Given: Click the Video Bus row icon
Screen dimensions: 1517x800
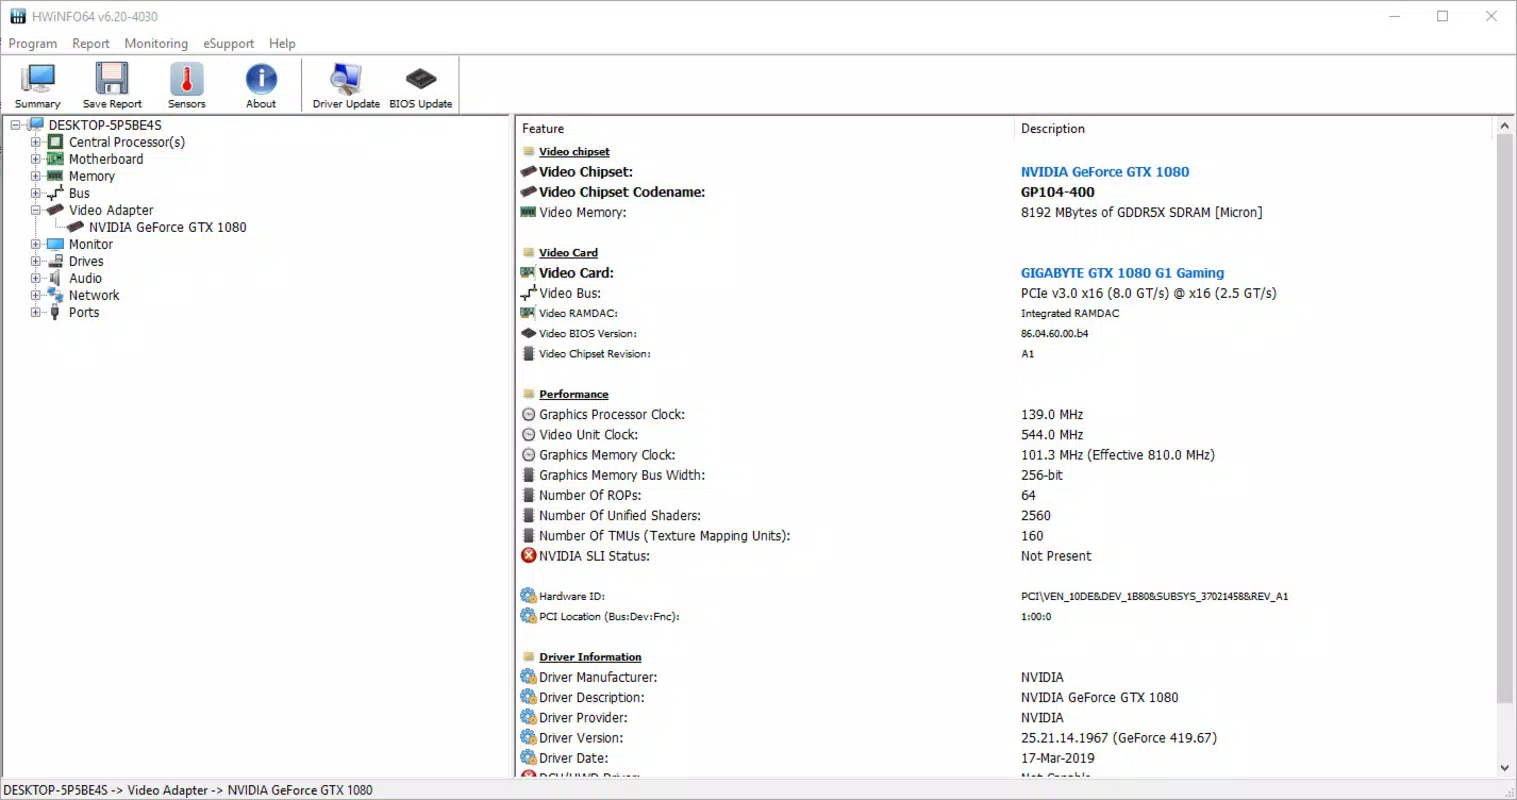Looking at the screenshot, I should click(529, 293).
